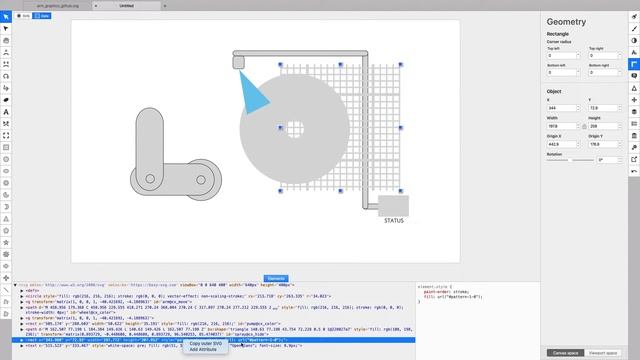Edit the Bottom right corner radius field
Screen dimensions: 640x360
(x=605, y=72)
